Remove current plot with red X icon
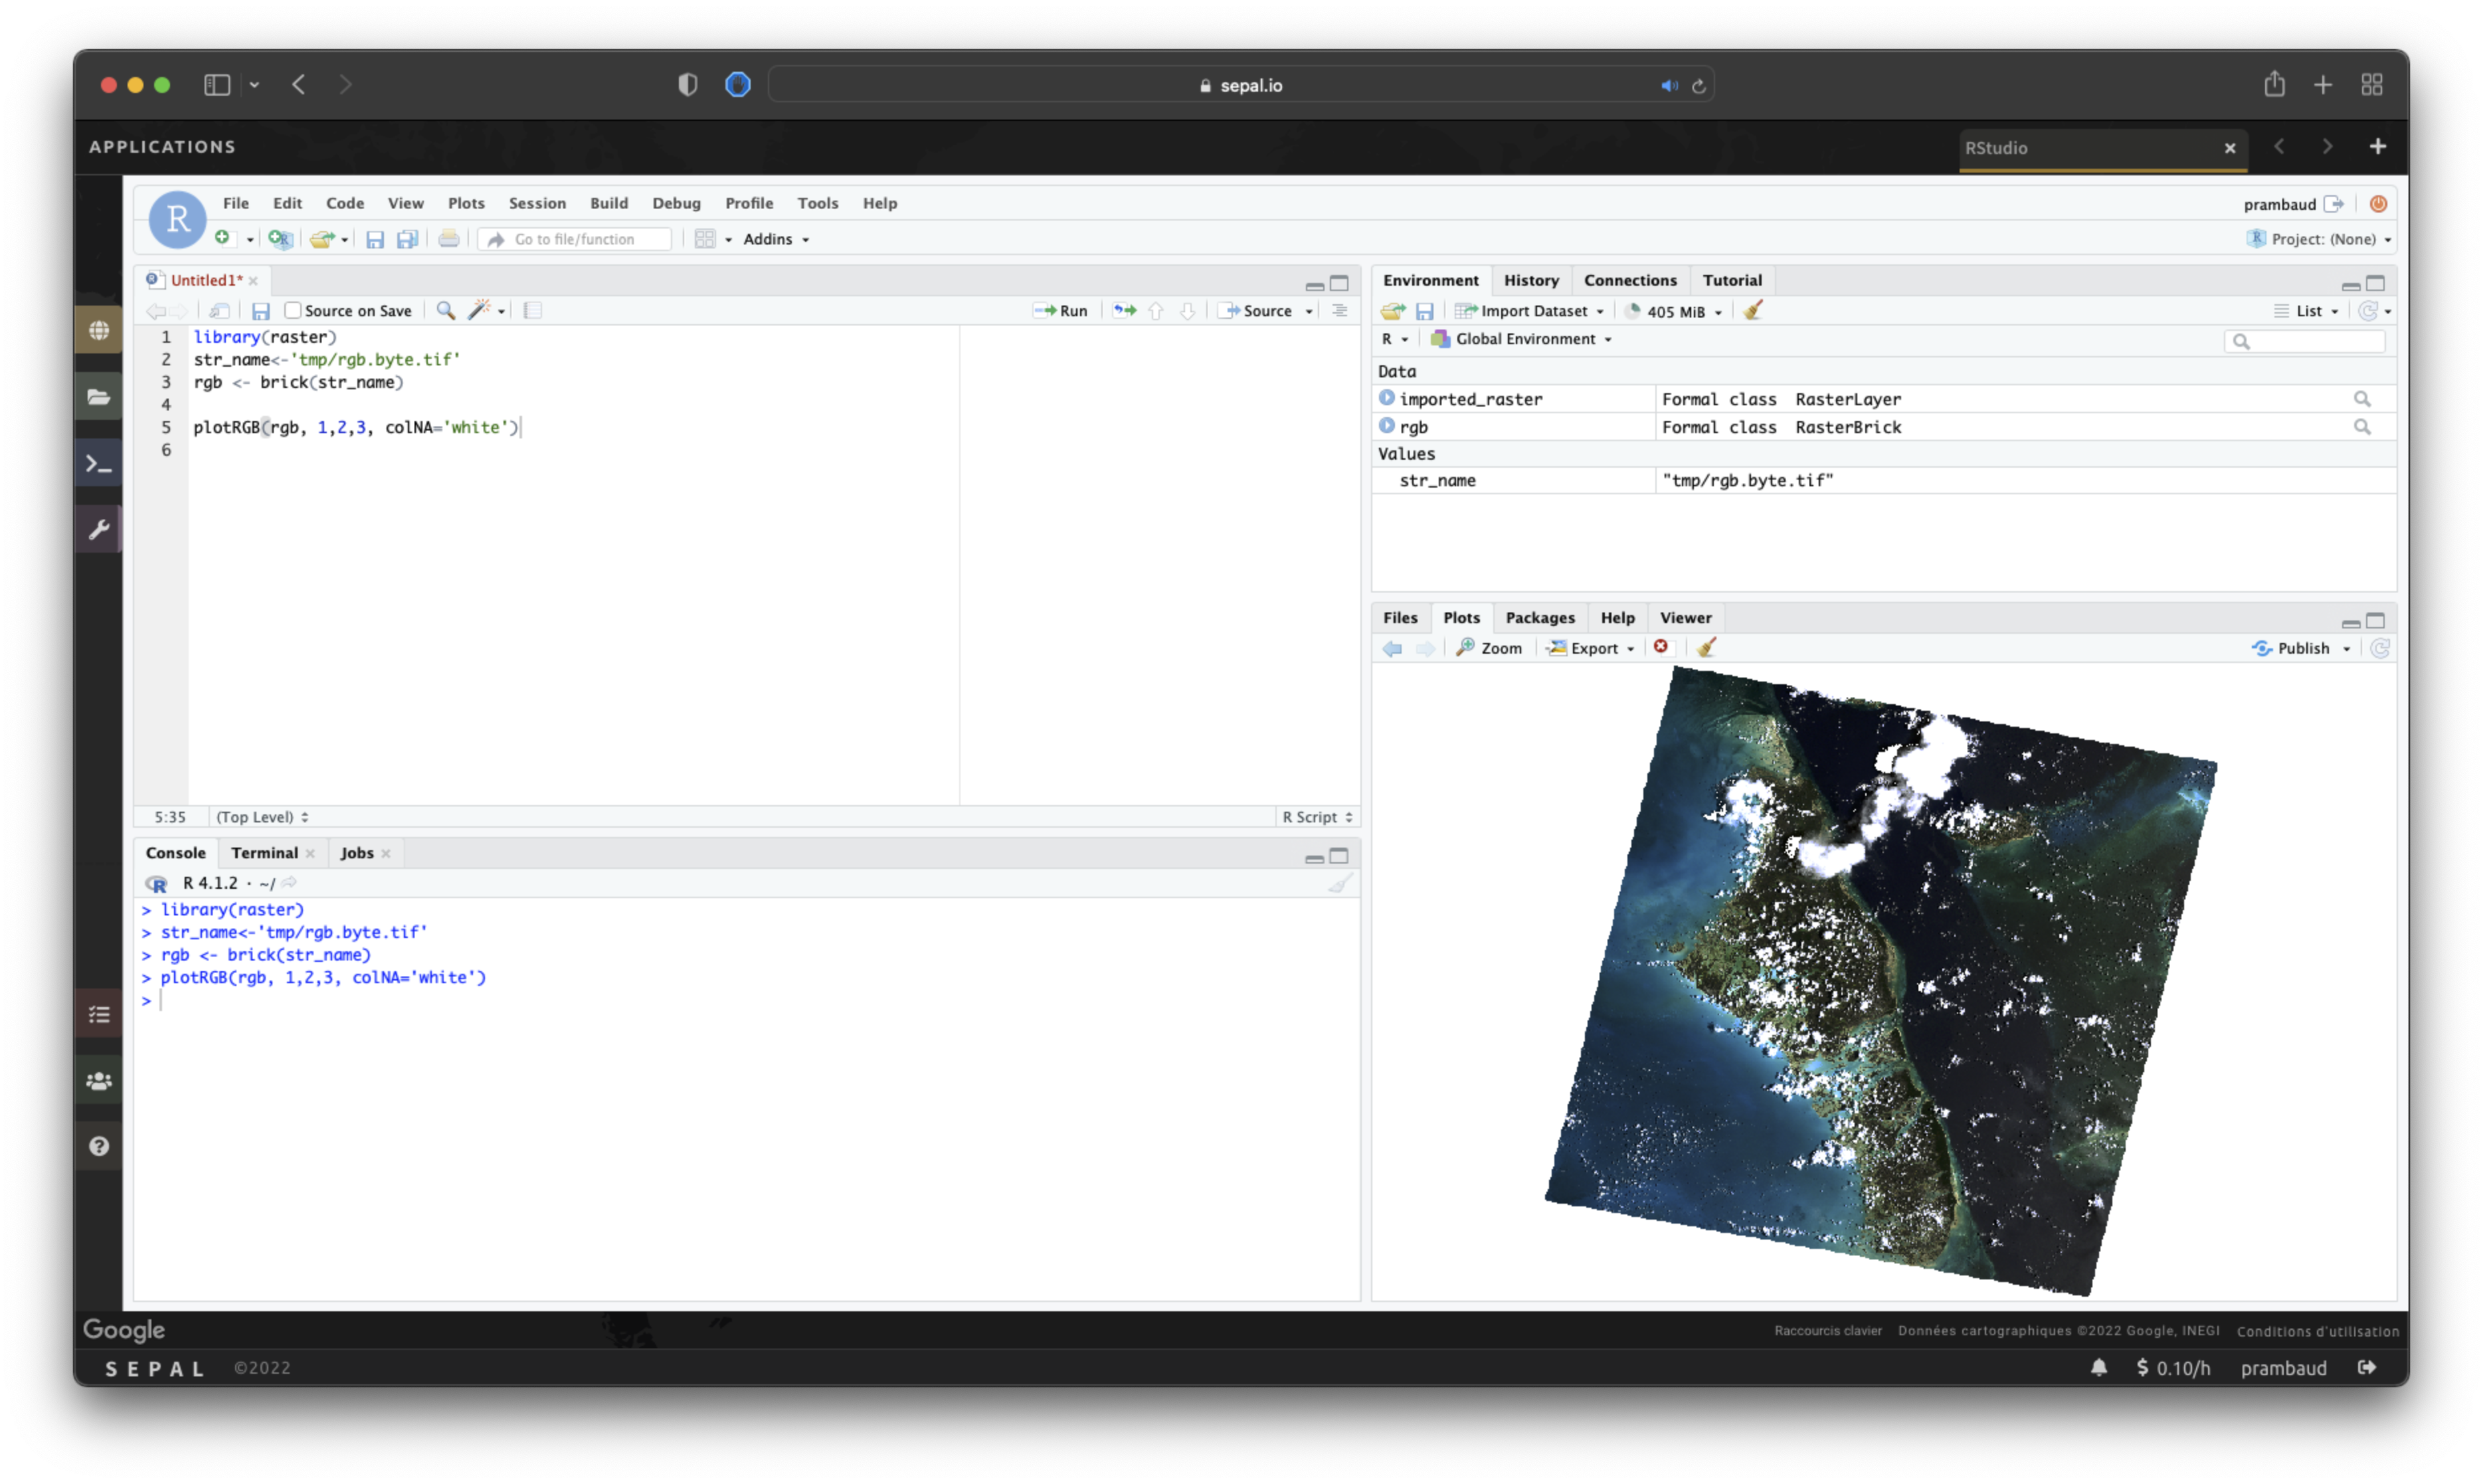The image size is (2483, 1484). (x=1661, y=647)
